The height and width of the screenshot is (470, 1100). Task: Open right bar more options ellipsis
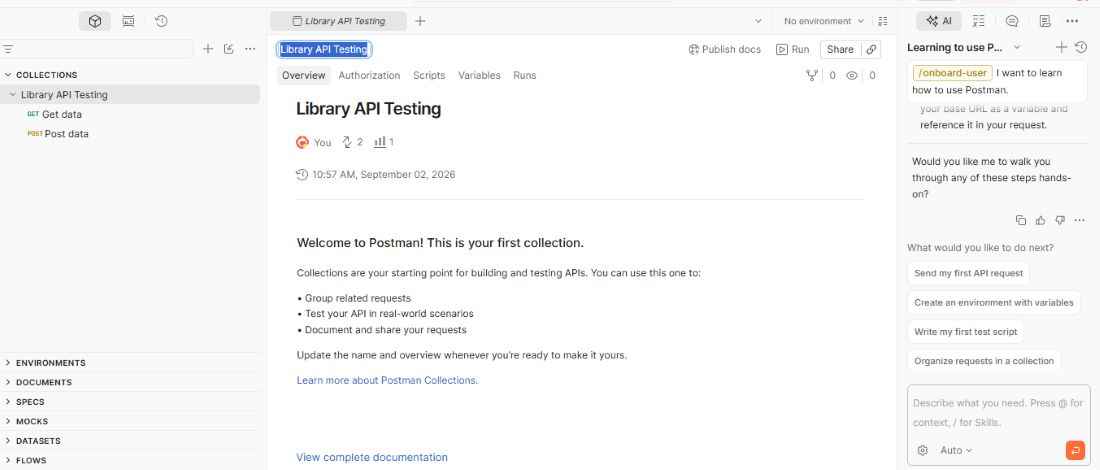click(1073, 21)
